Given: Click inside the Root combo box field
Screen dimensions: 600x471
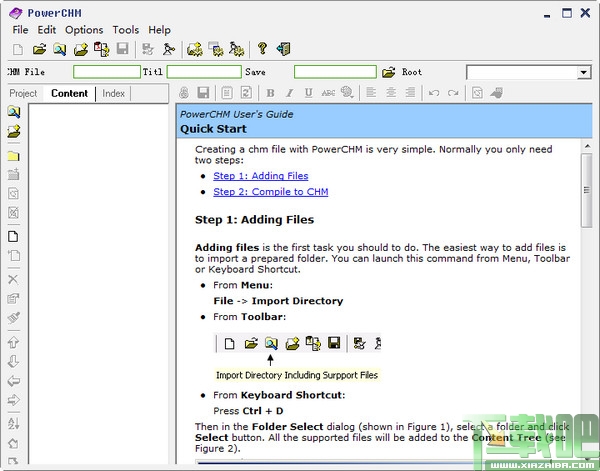Looking at the screenshot, I should point(522,72).
